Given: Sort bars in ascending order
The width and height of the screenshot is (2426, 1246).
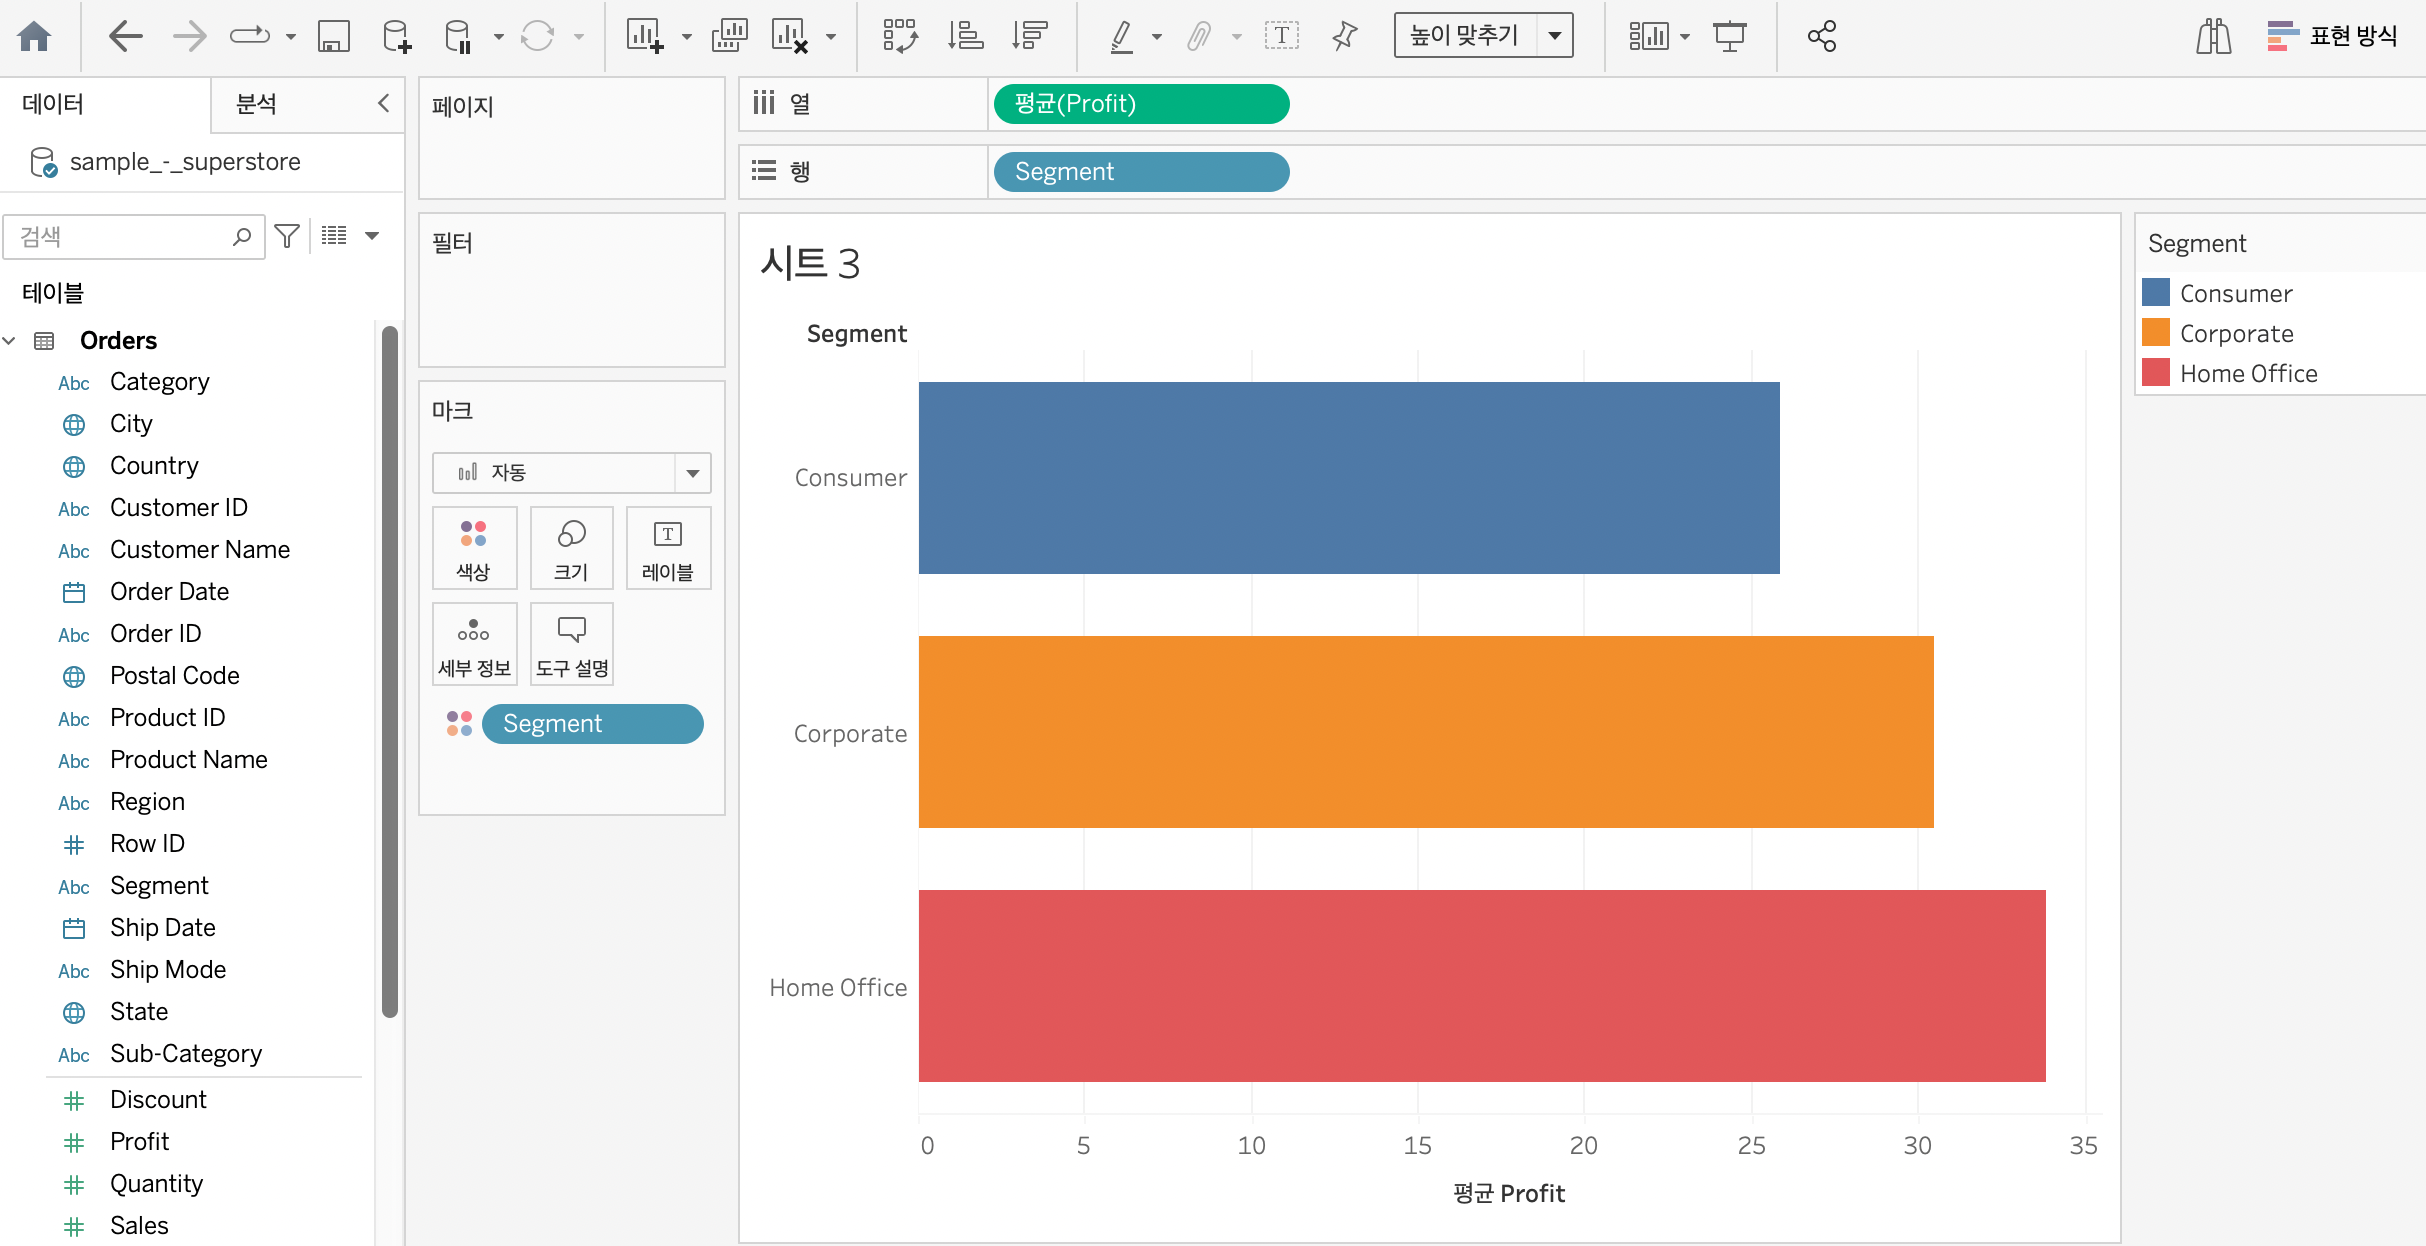Looking at the screenshot, I should tap(965, 37).
